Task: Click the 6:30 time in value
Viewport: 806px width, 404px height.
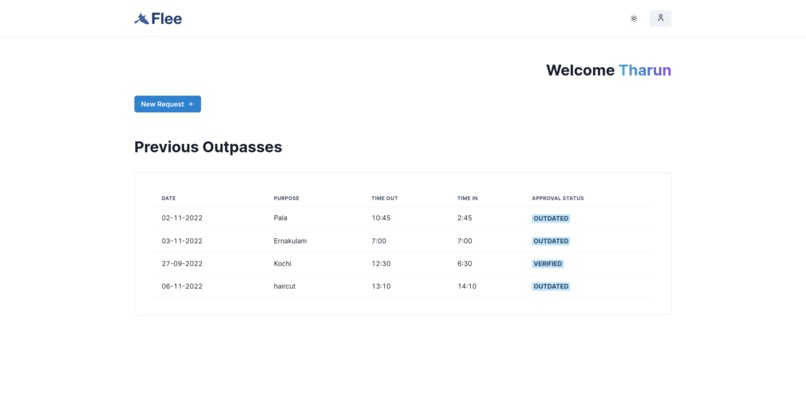Action: pyautogui.click(x=465, y=263)
